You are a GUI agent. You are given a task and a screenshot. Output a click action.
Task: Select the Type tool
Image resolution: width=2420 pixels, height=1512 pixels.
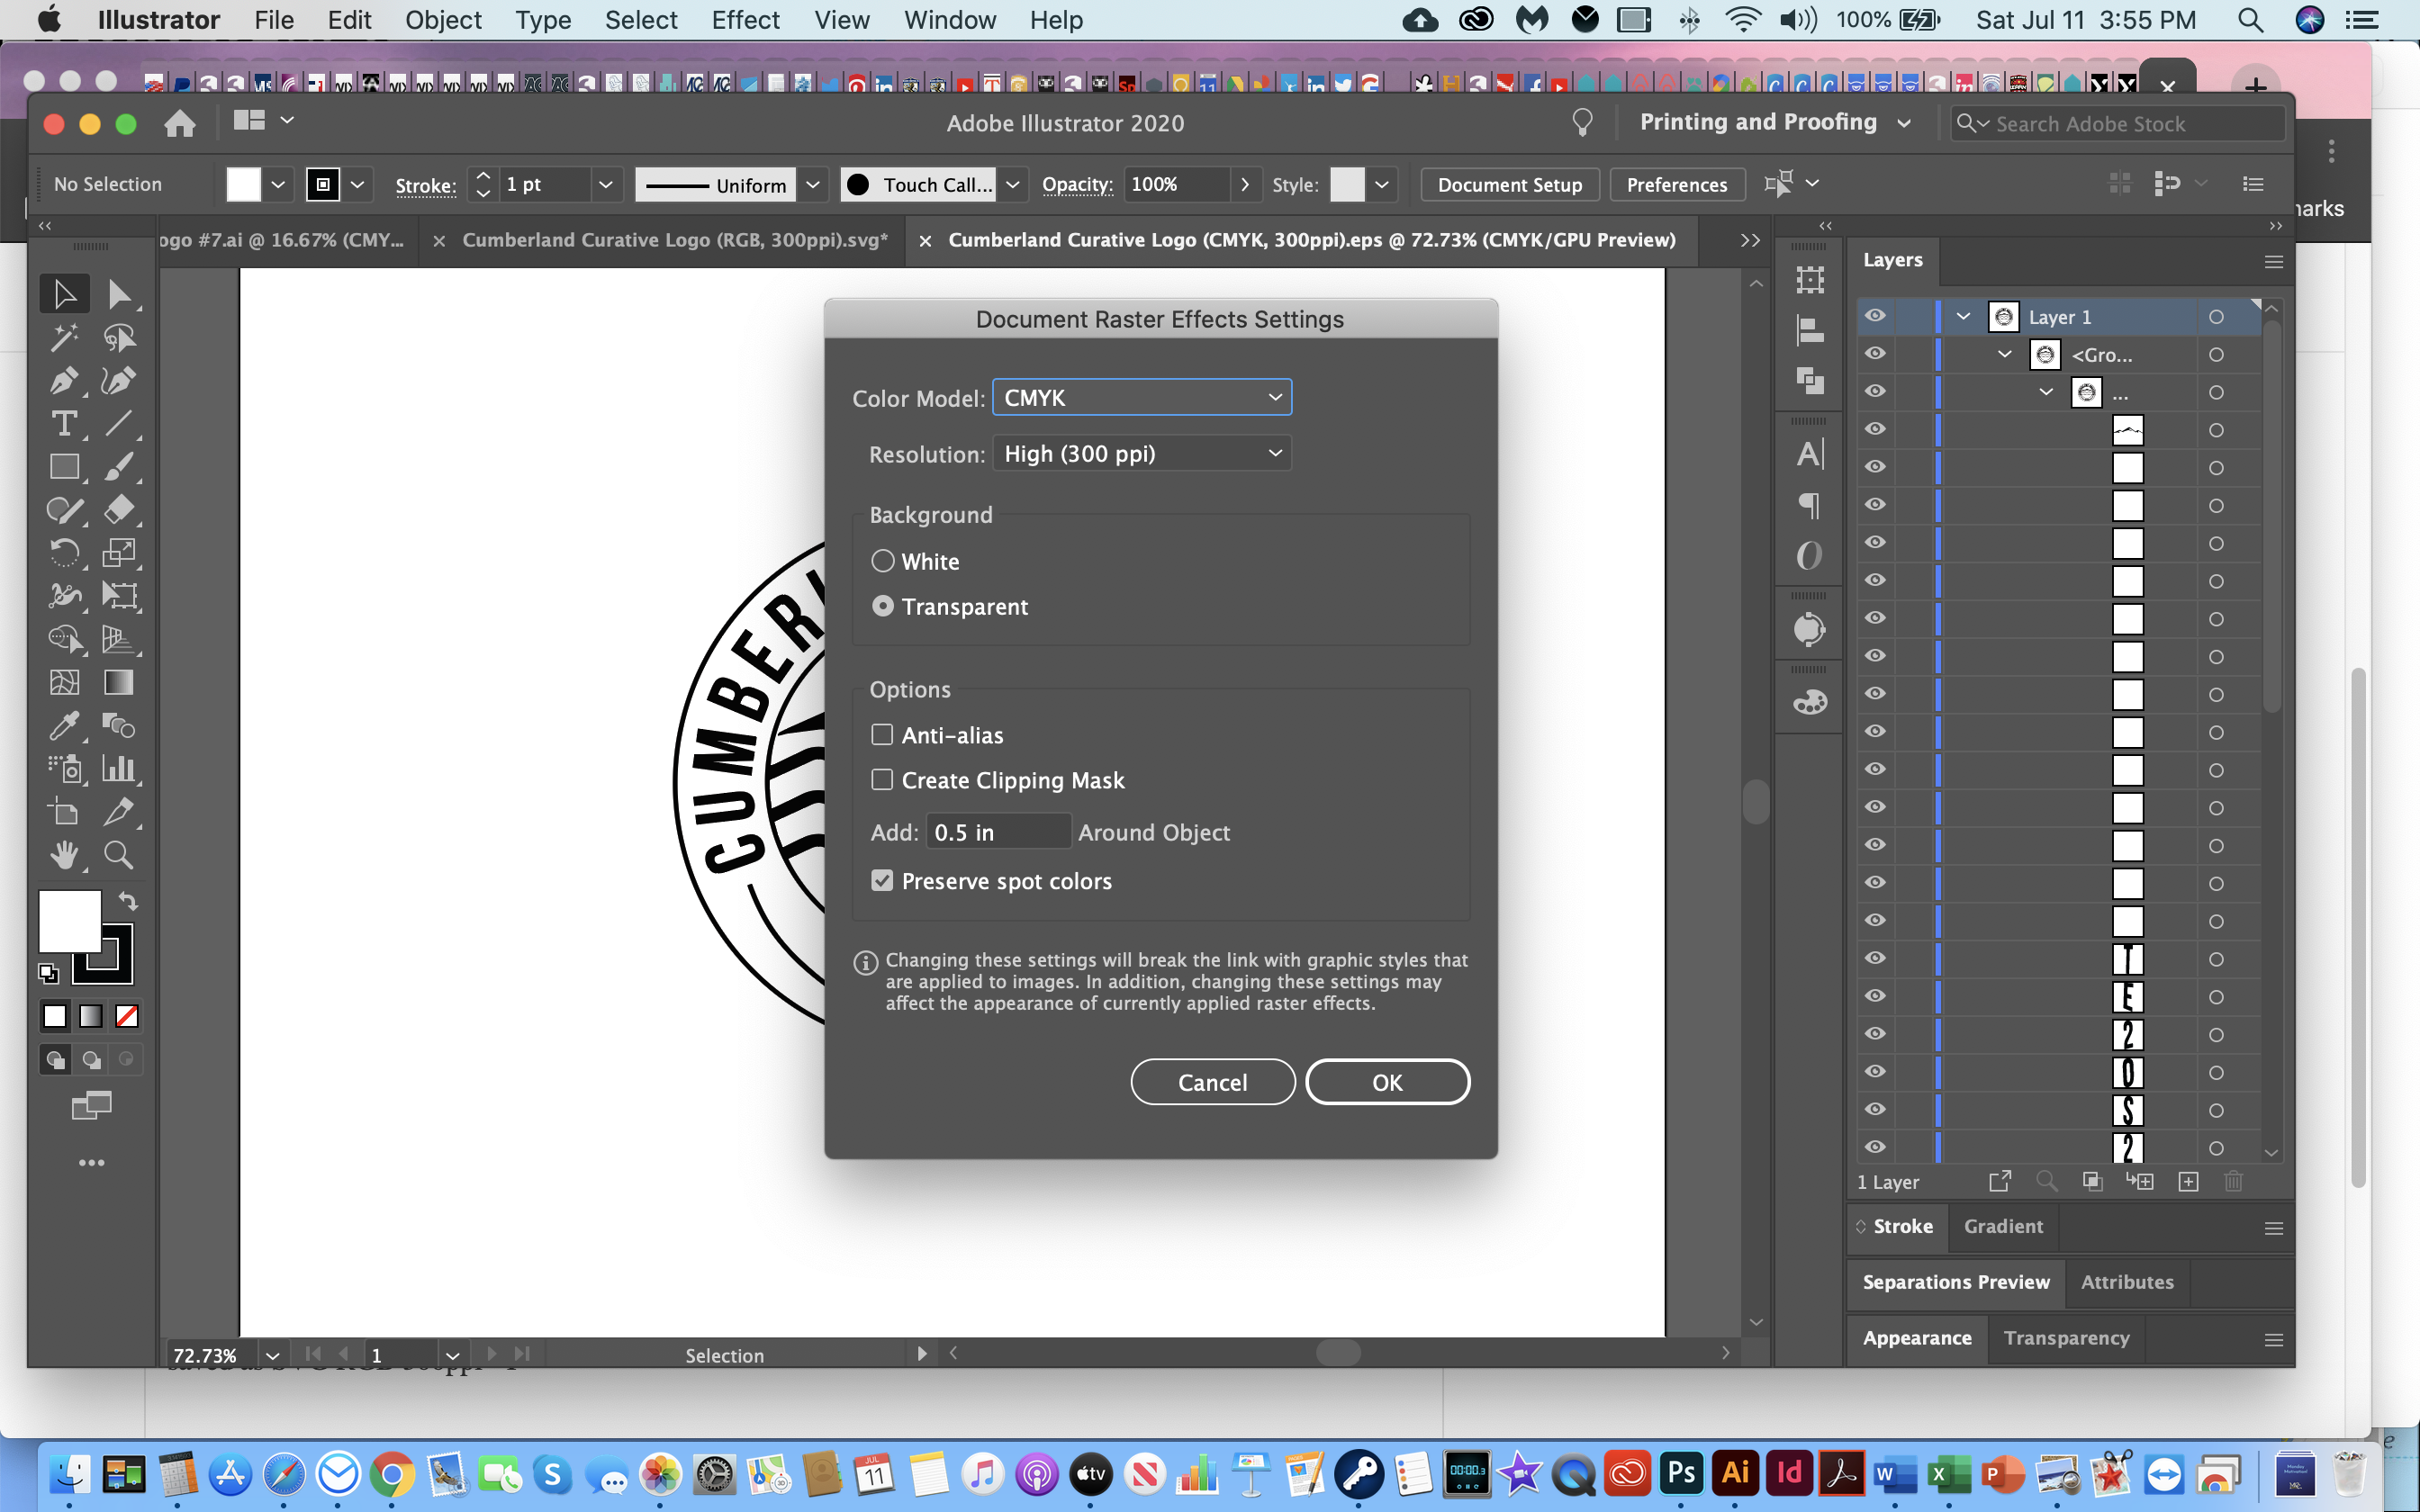(65, 423)
